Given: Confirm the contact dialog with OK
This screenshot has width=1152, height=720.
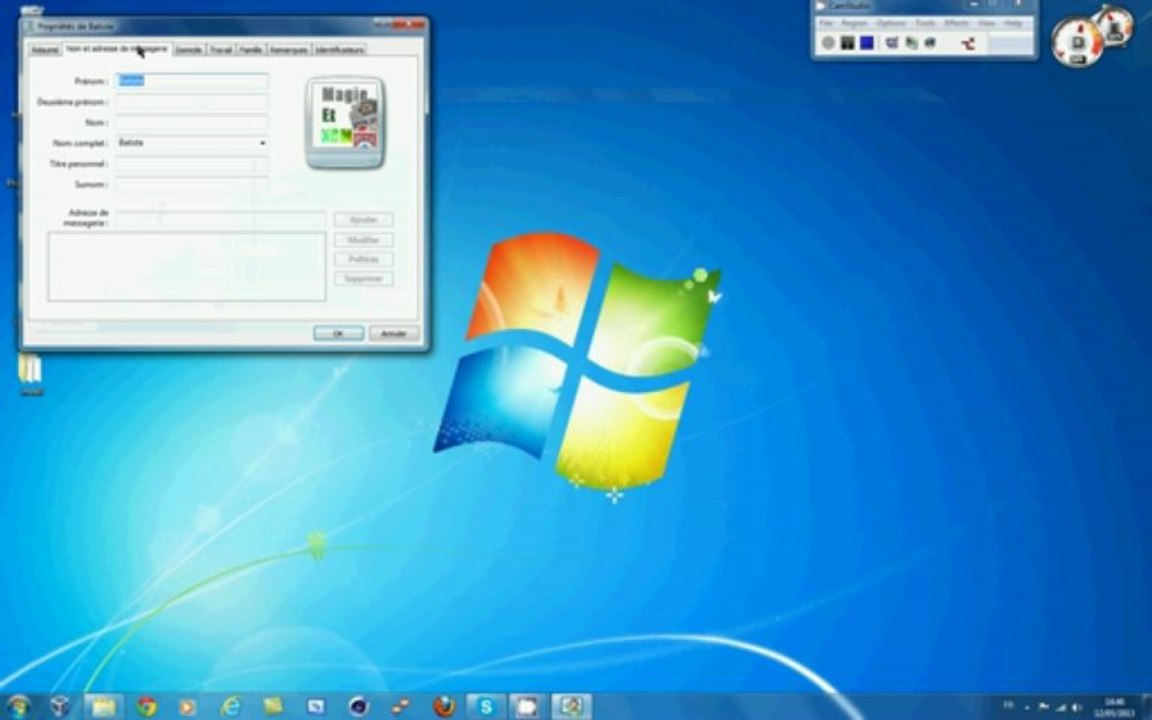Looking at the screenshot, I should [339, 333].
